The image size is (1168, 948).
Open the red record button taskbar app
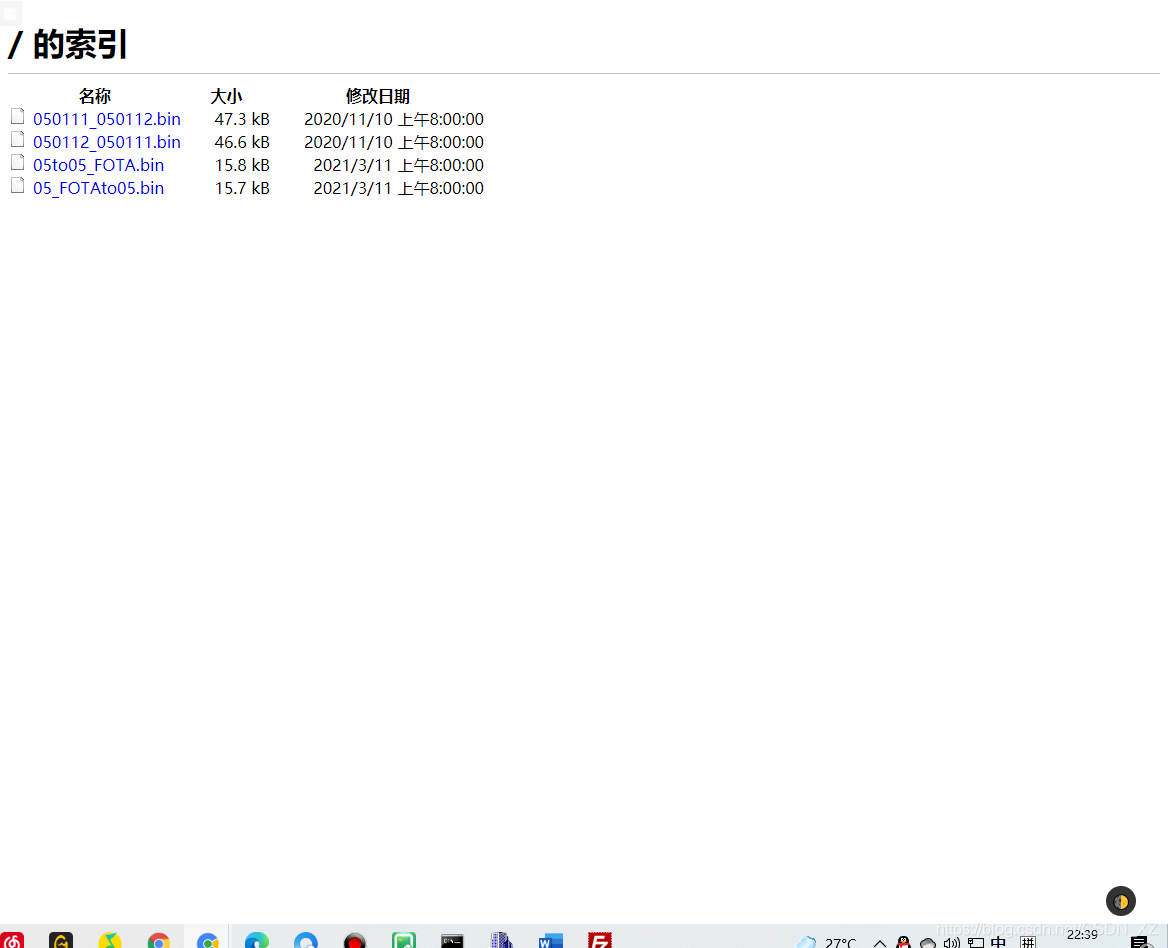tap(355, 941)
